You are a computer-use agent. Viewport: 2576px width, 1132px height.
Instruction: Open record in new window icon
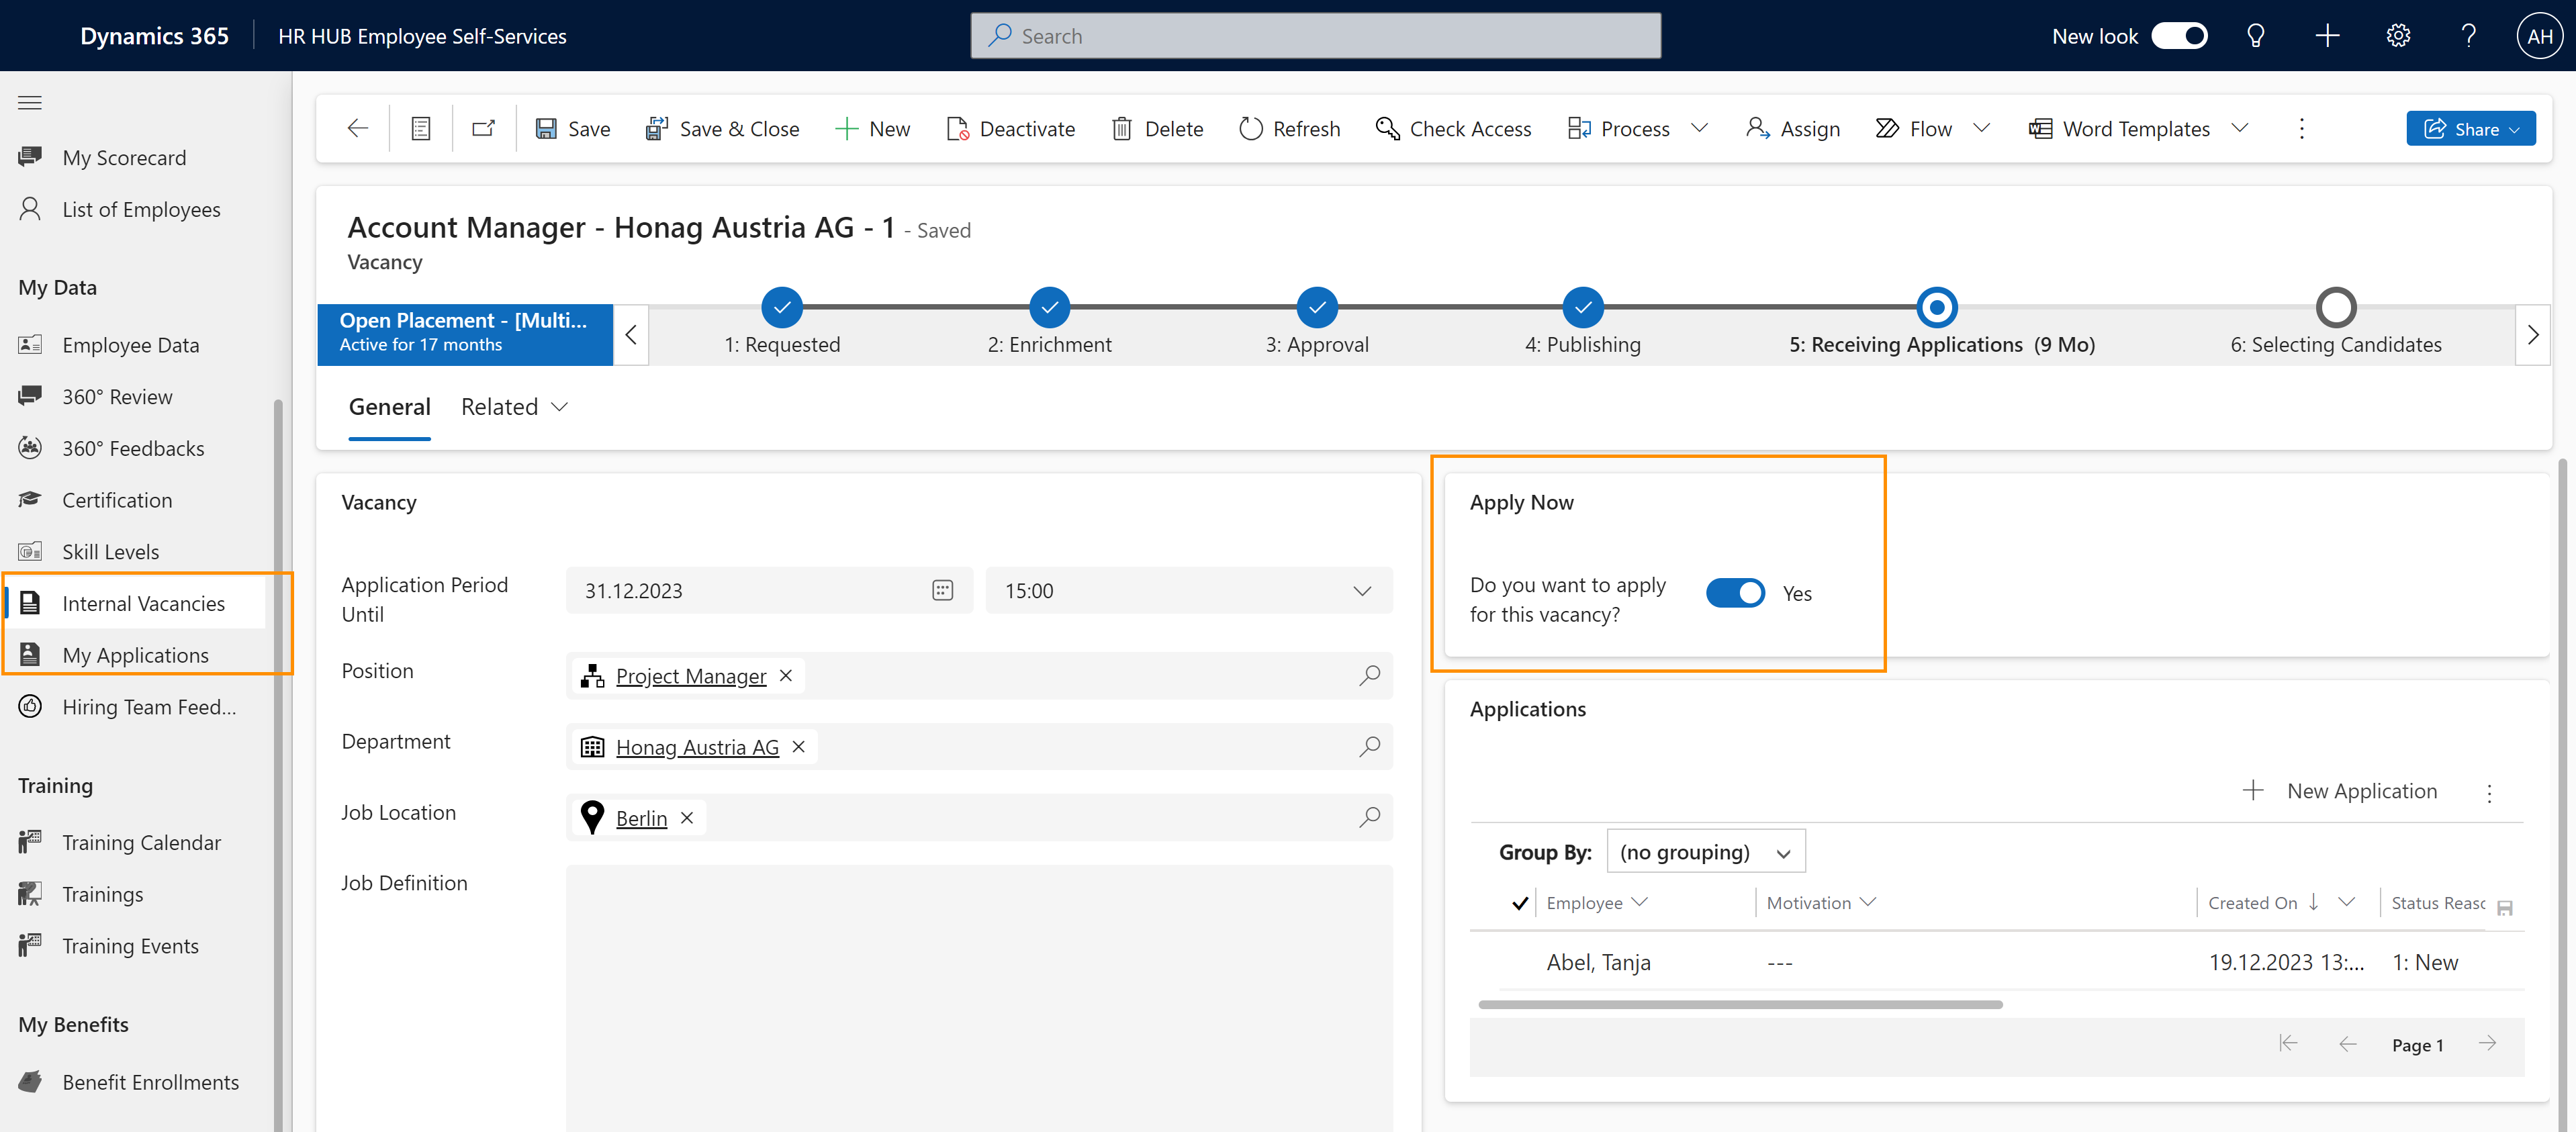pos(484,128)
